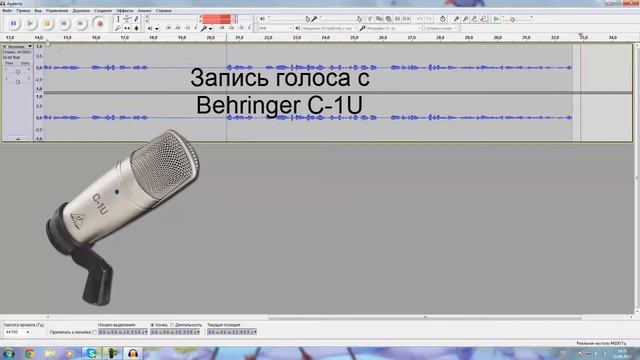Open the project rate 44100 dropdown

pyautogui.click(x=17, y=332)
